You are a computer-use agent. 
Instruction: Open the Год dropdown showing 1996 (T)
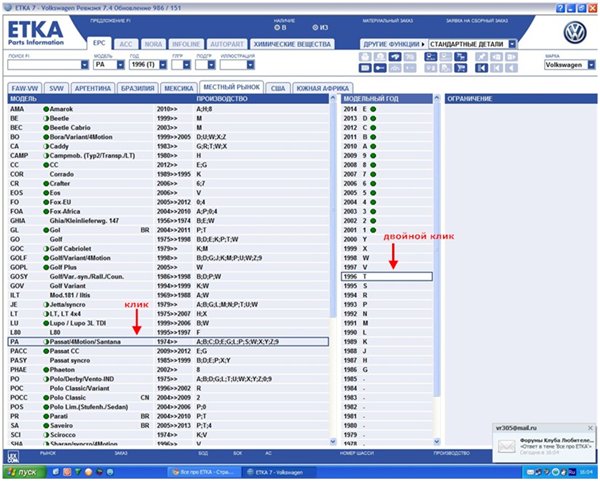[163, 65]
